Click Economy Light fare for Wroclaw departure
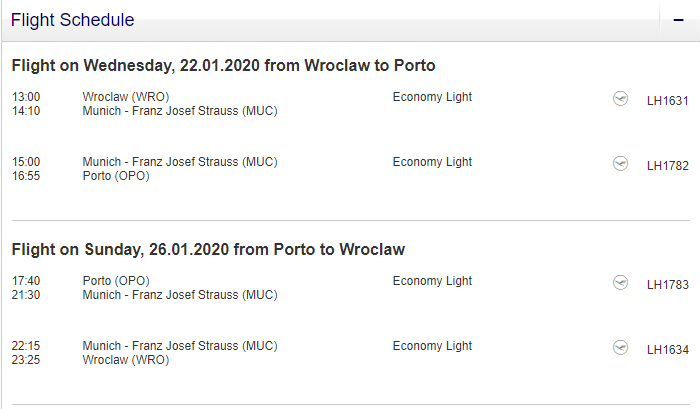This screenshot has height=409, width=700. pyautogui.click(x=432, y=97)
